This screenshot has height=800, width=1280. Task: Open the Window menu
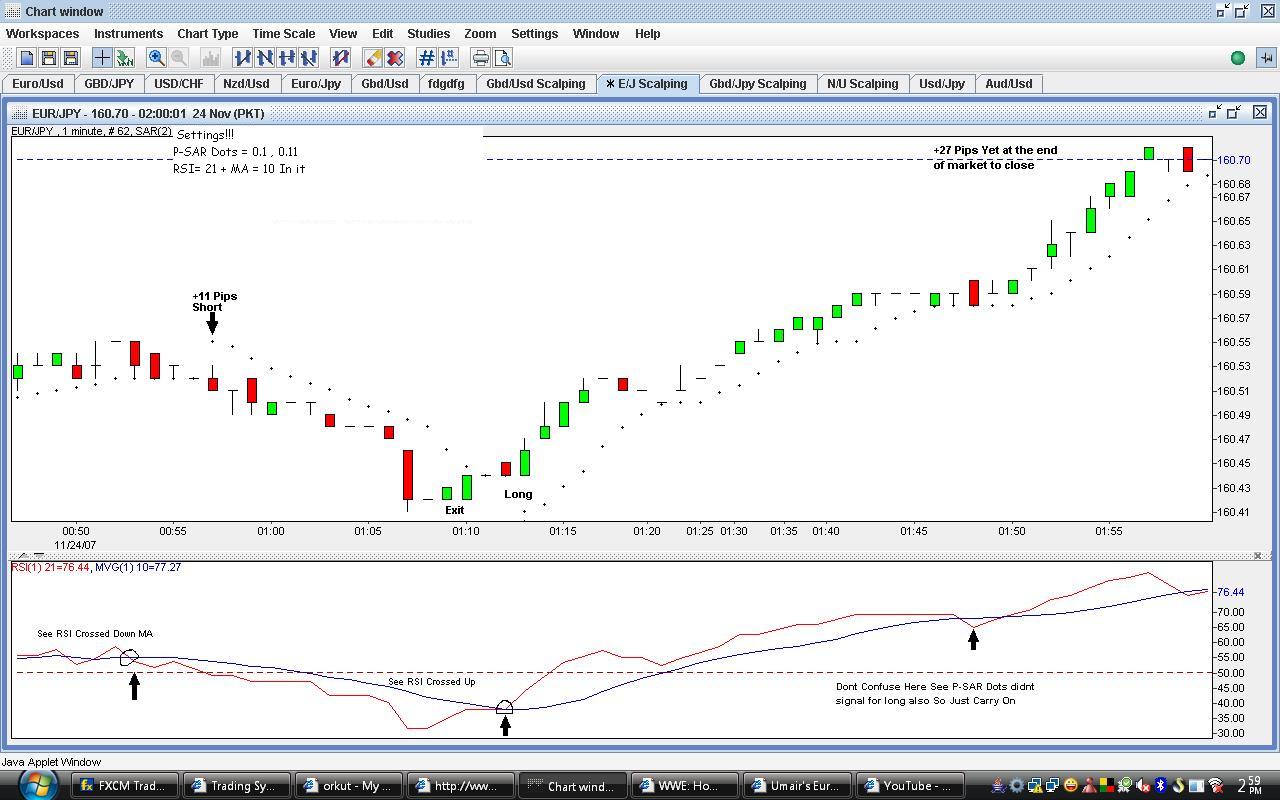pos(596,33)
